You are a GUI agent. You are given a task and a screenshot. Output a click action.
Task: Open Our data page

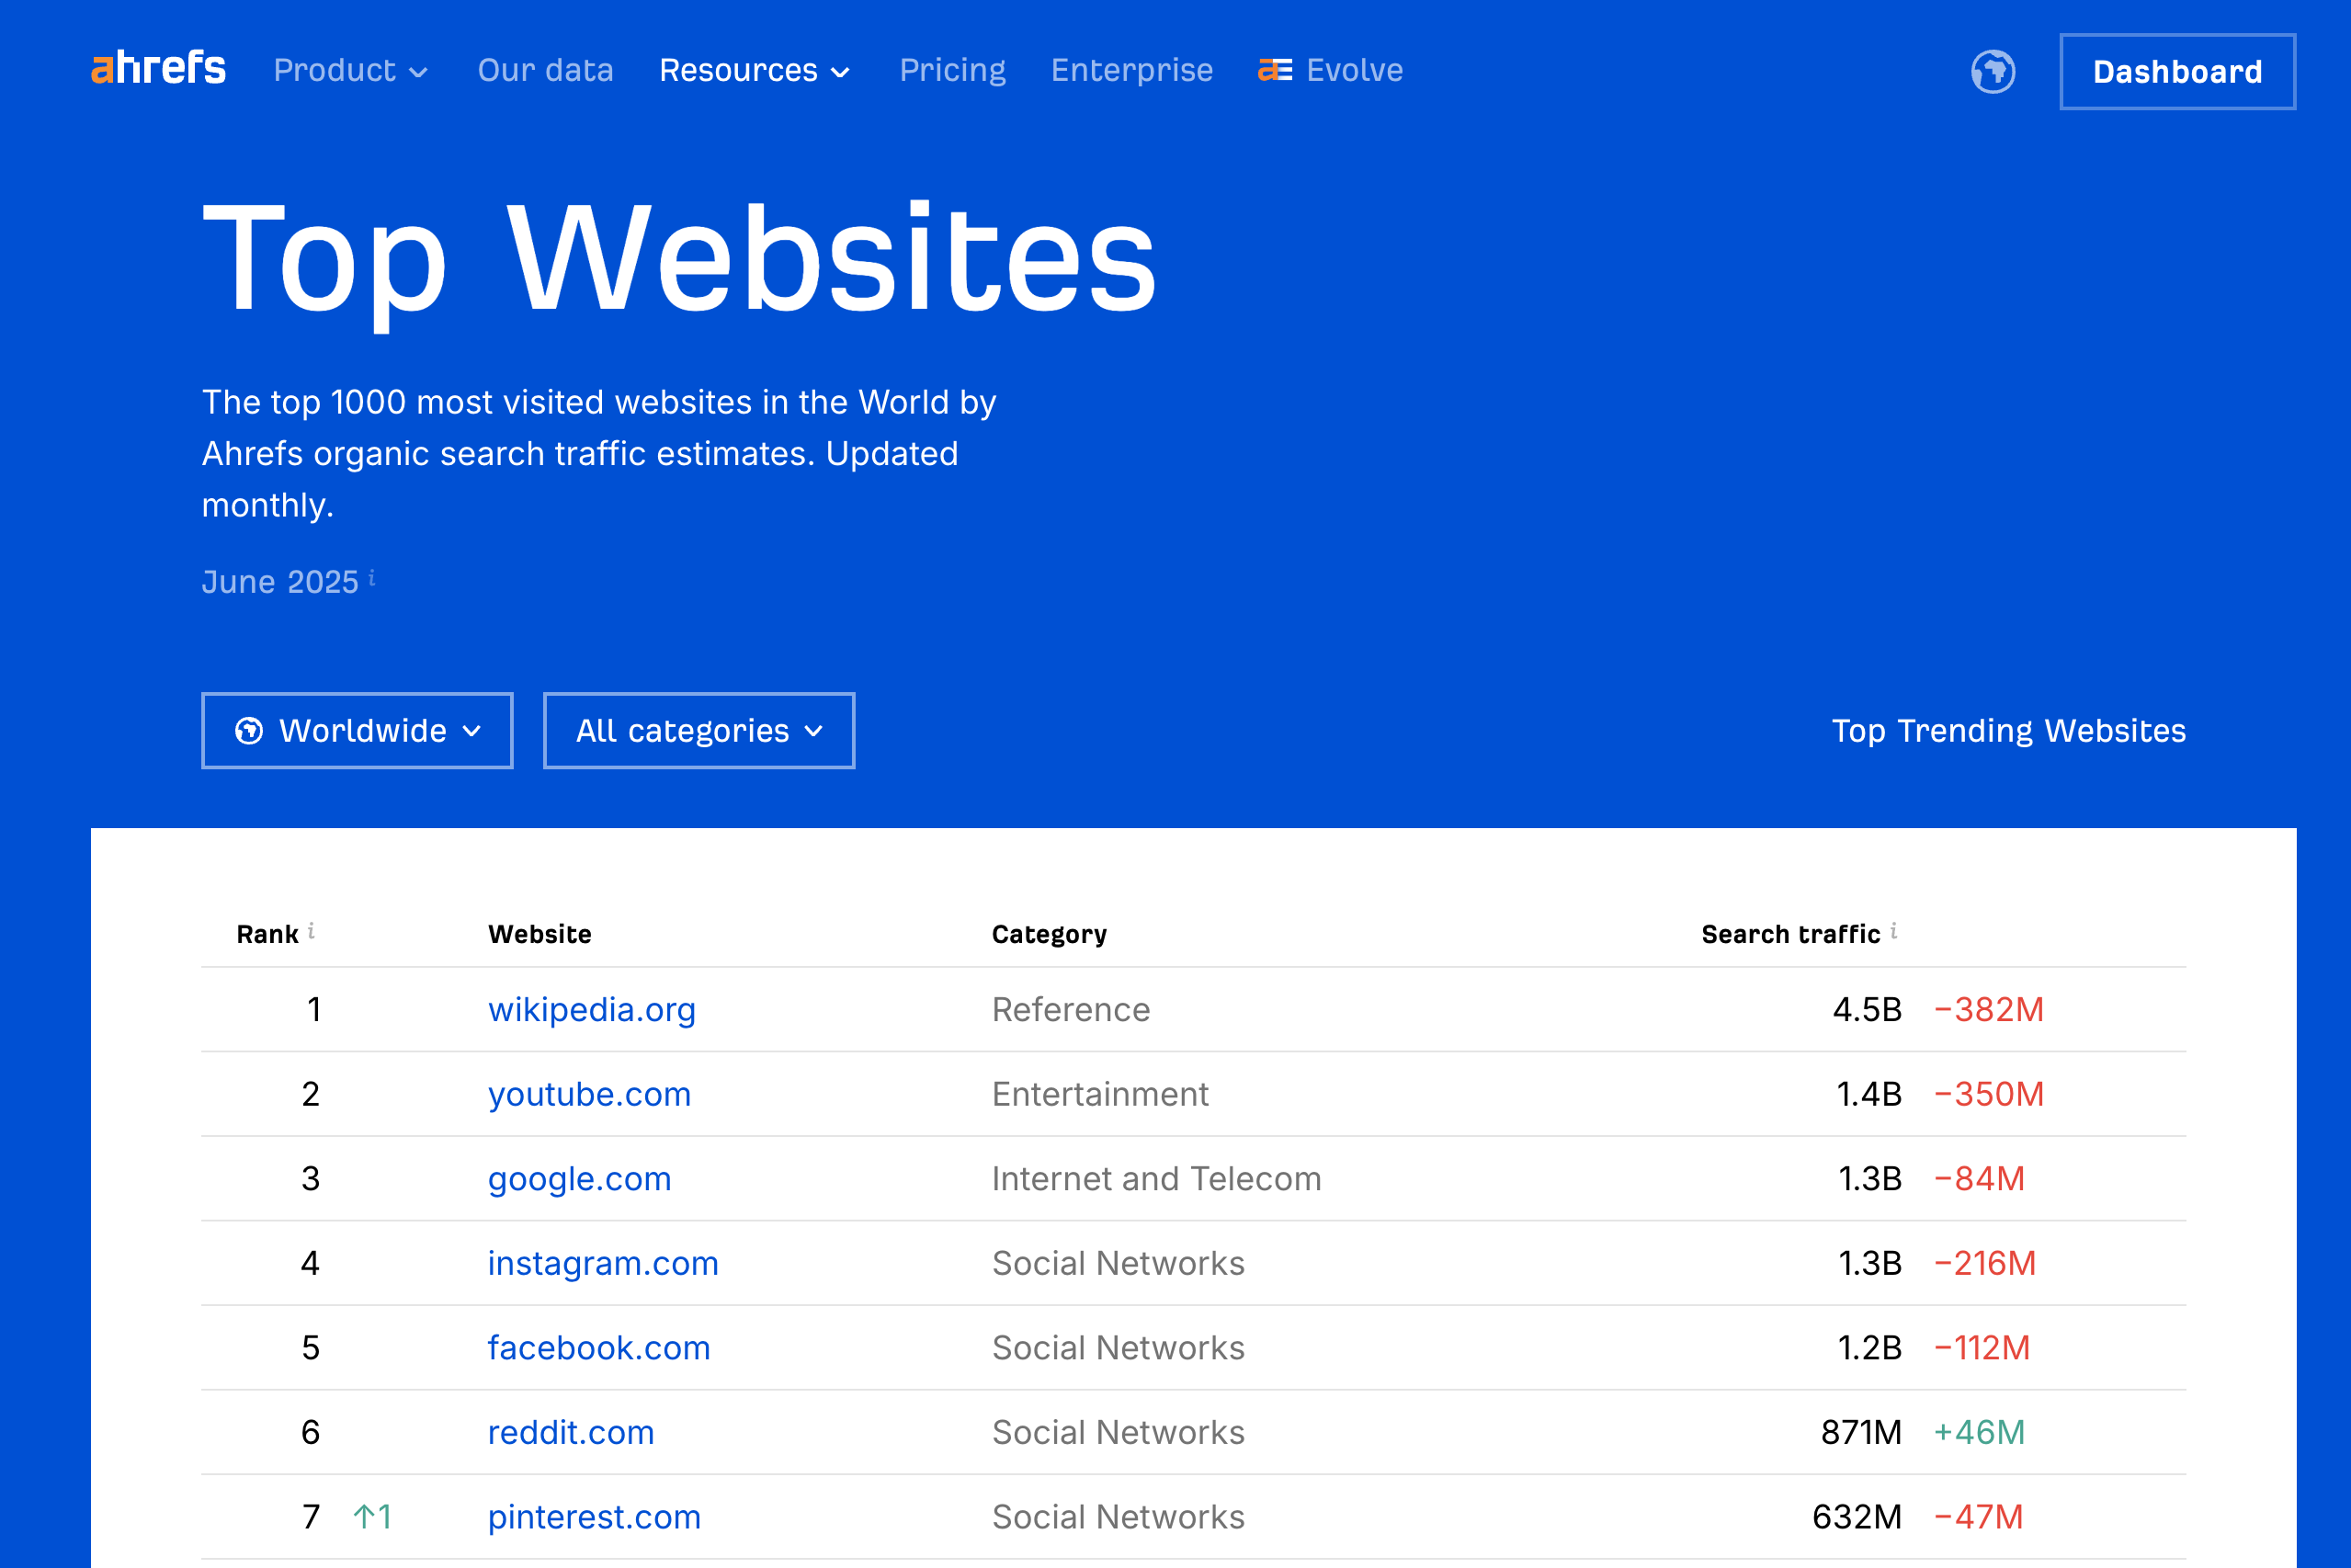(545, 70)
